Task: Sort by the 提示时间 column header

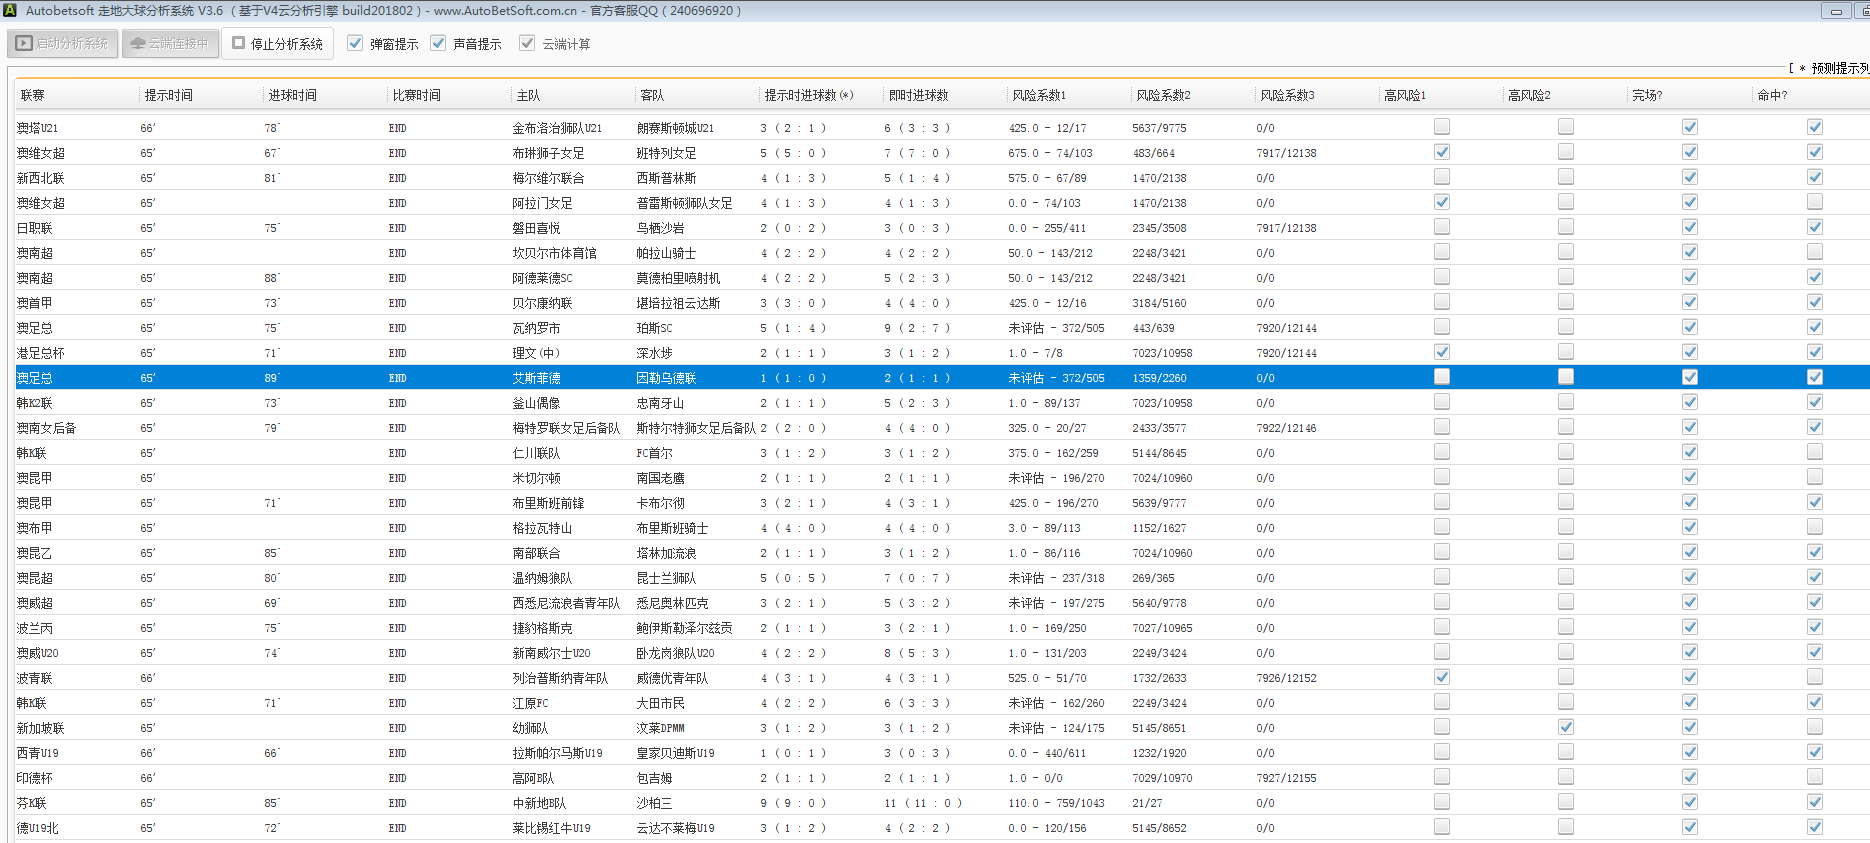Action: (x=168, y=95)
